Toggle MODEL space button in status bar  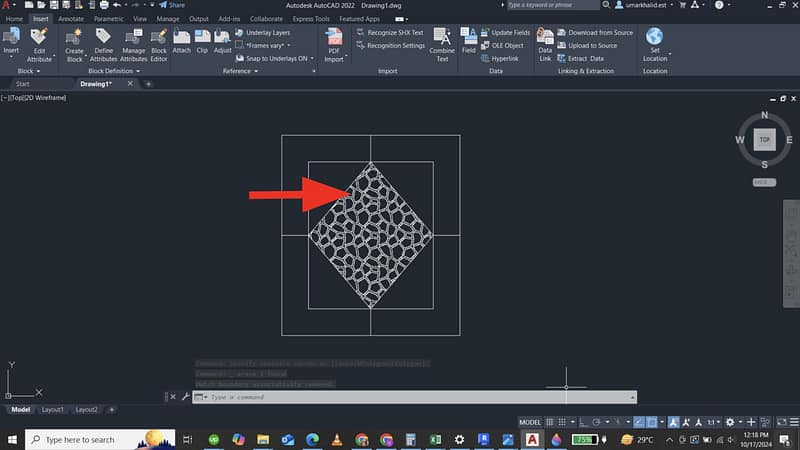click(x=530, y=423)
